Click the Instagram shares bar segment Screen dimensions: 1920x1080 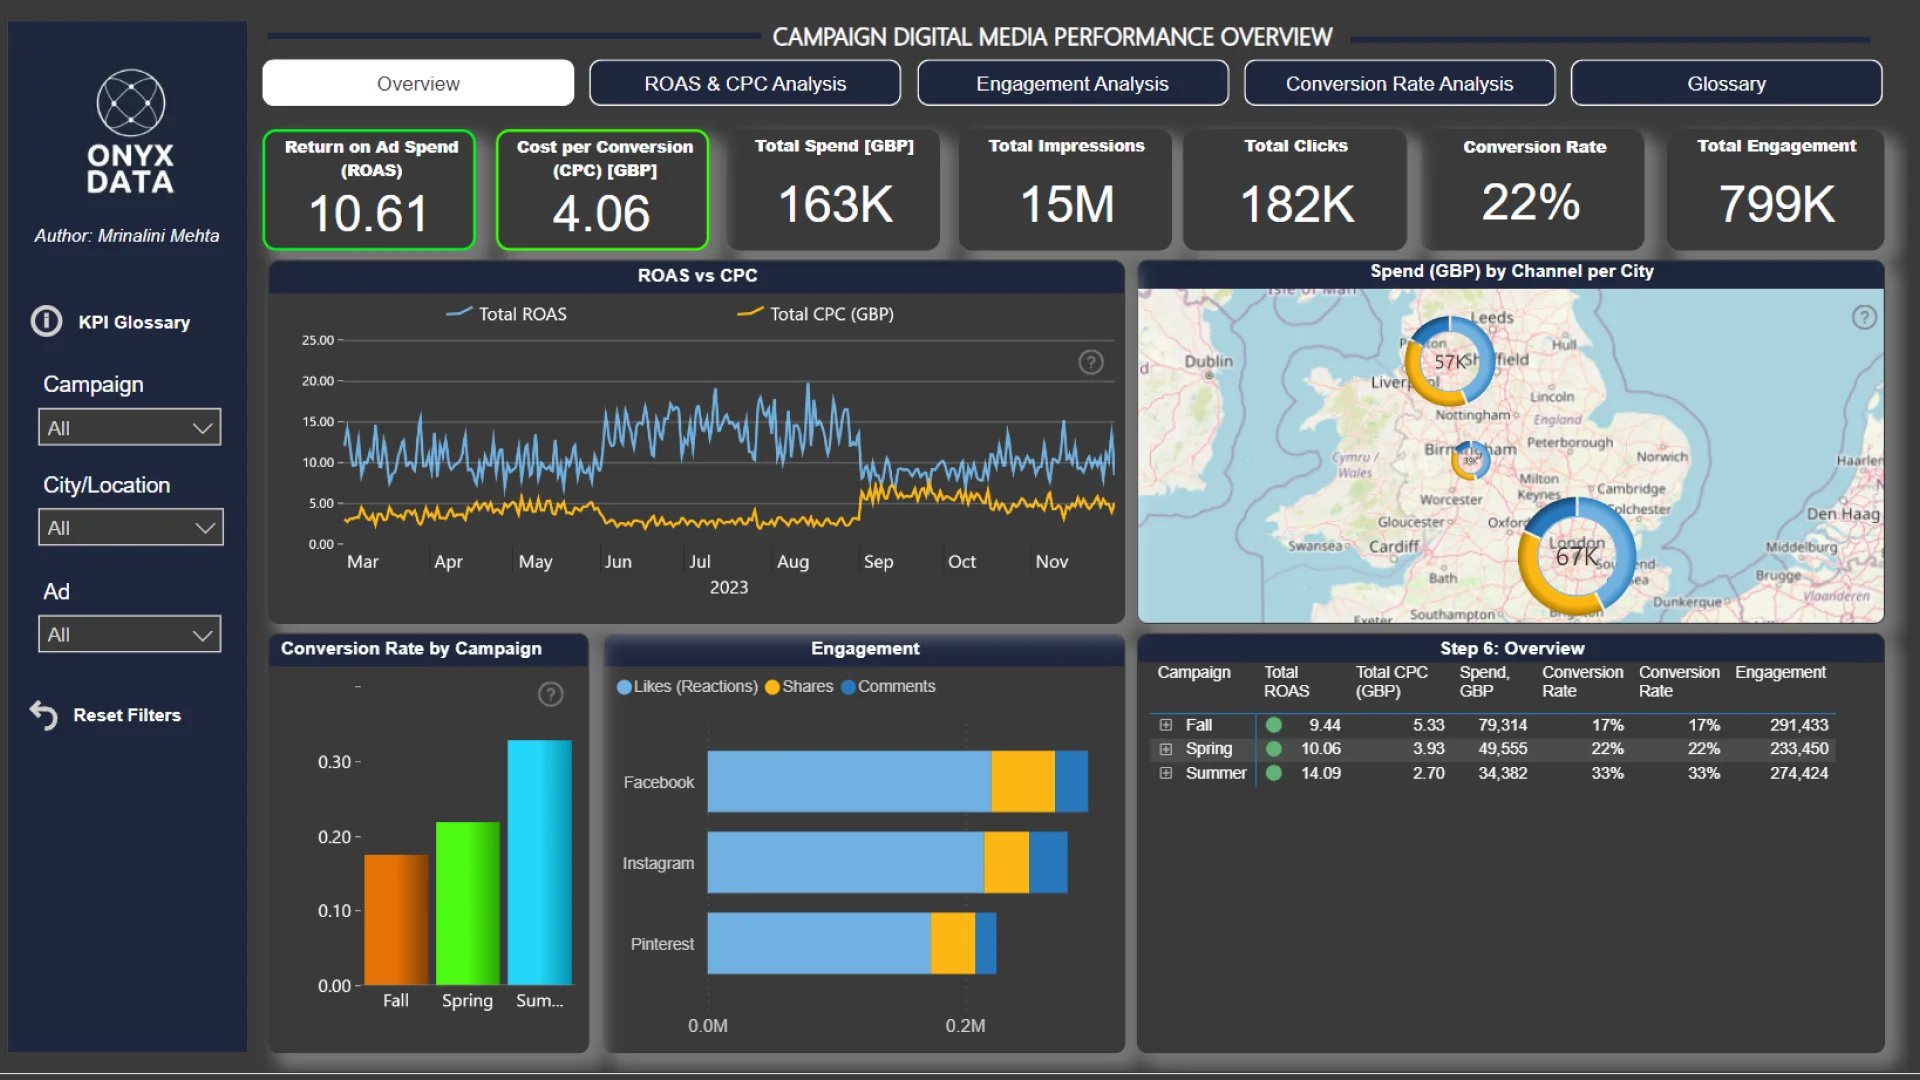[1006, 862]
